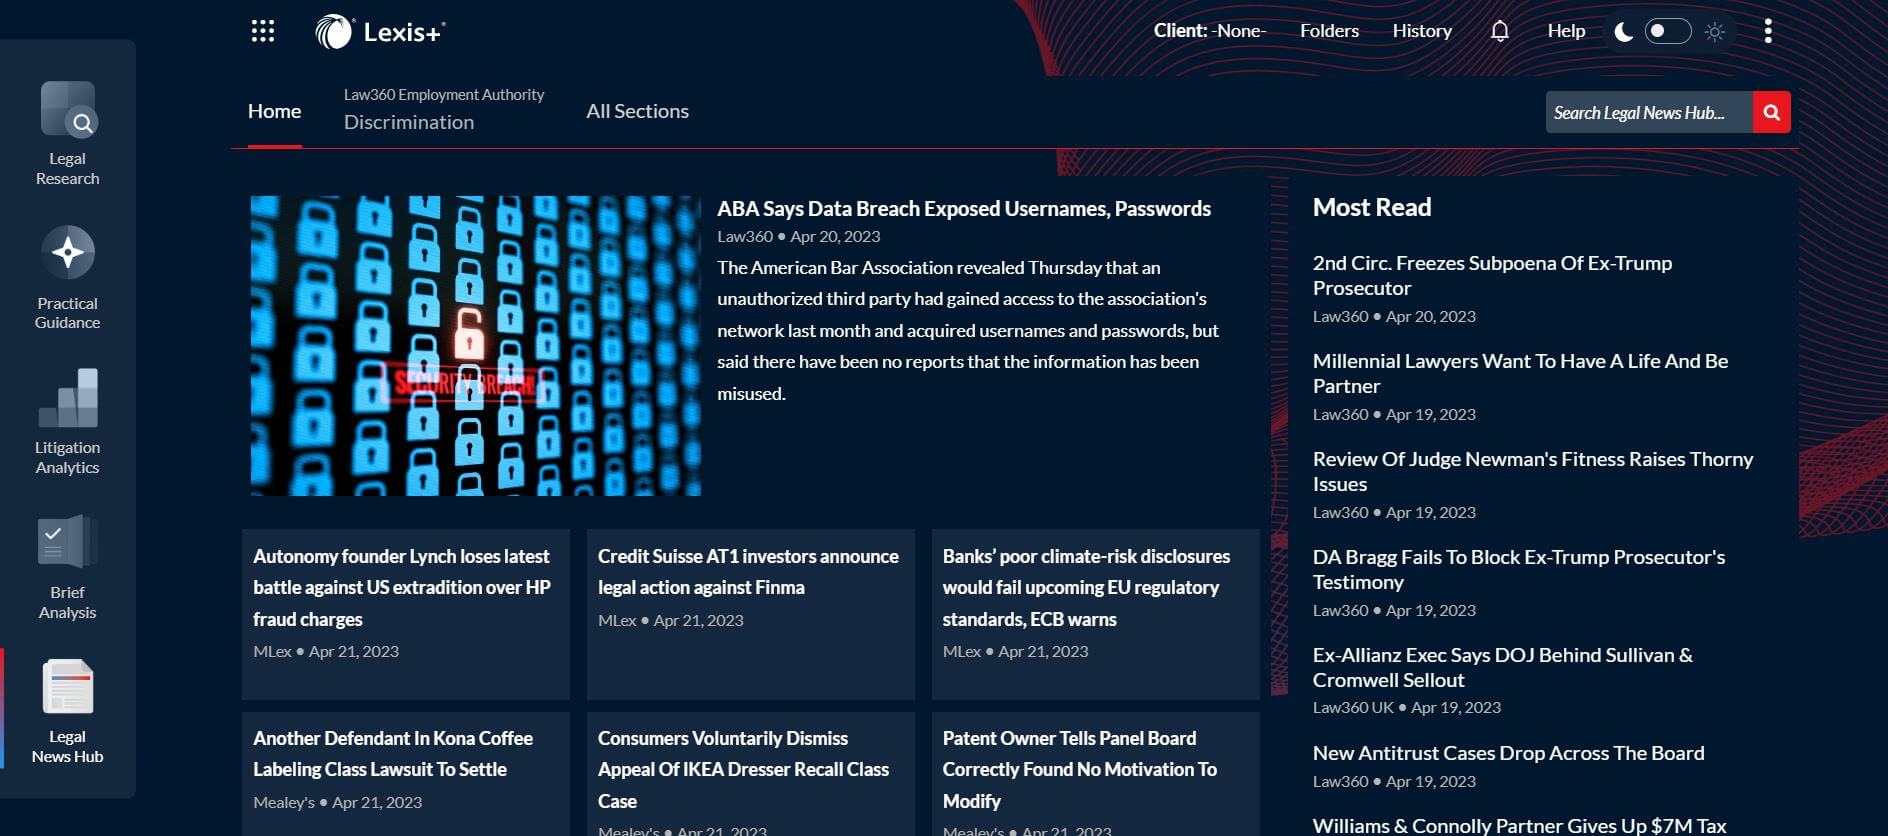Open the Client -None- selector
The height and width of the screenshot is (836, 1888).
click(x=1209, y=31)
